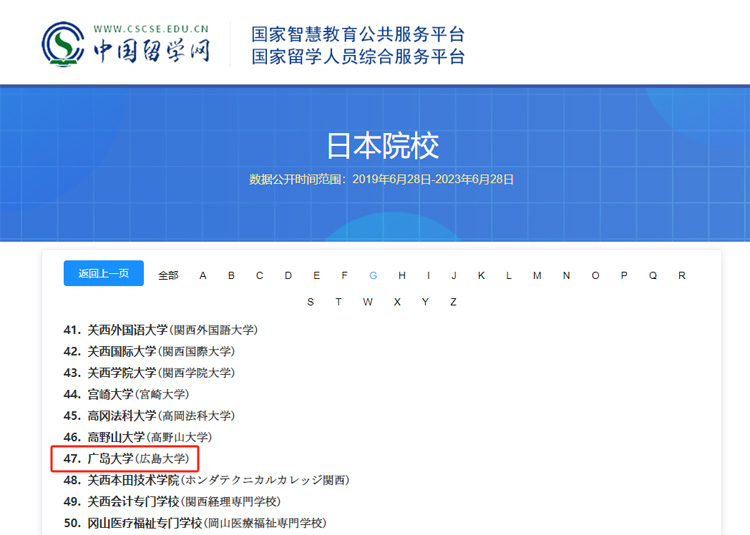Click the 中国留学网 logo
This screenshot has width=750, height=535.
pyautogui.click(x=126, y=44)
